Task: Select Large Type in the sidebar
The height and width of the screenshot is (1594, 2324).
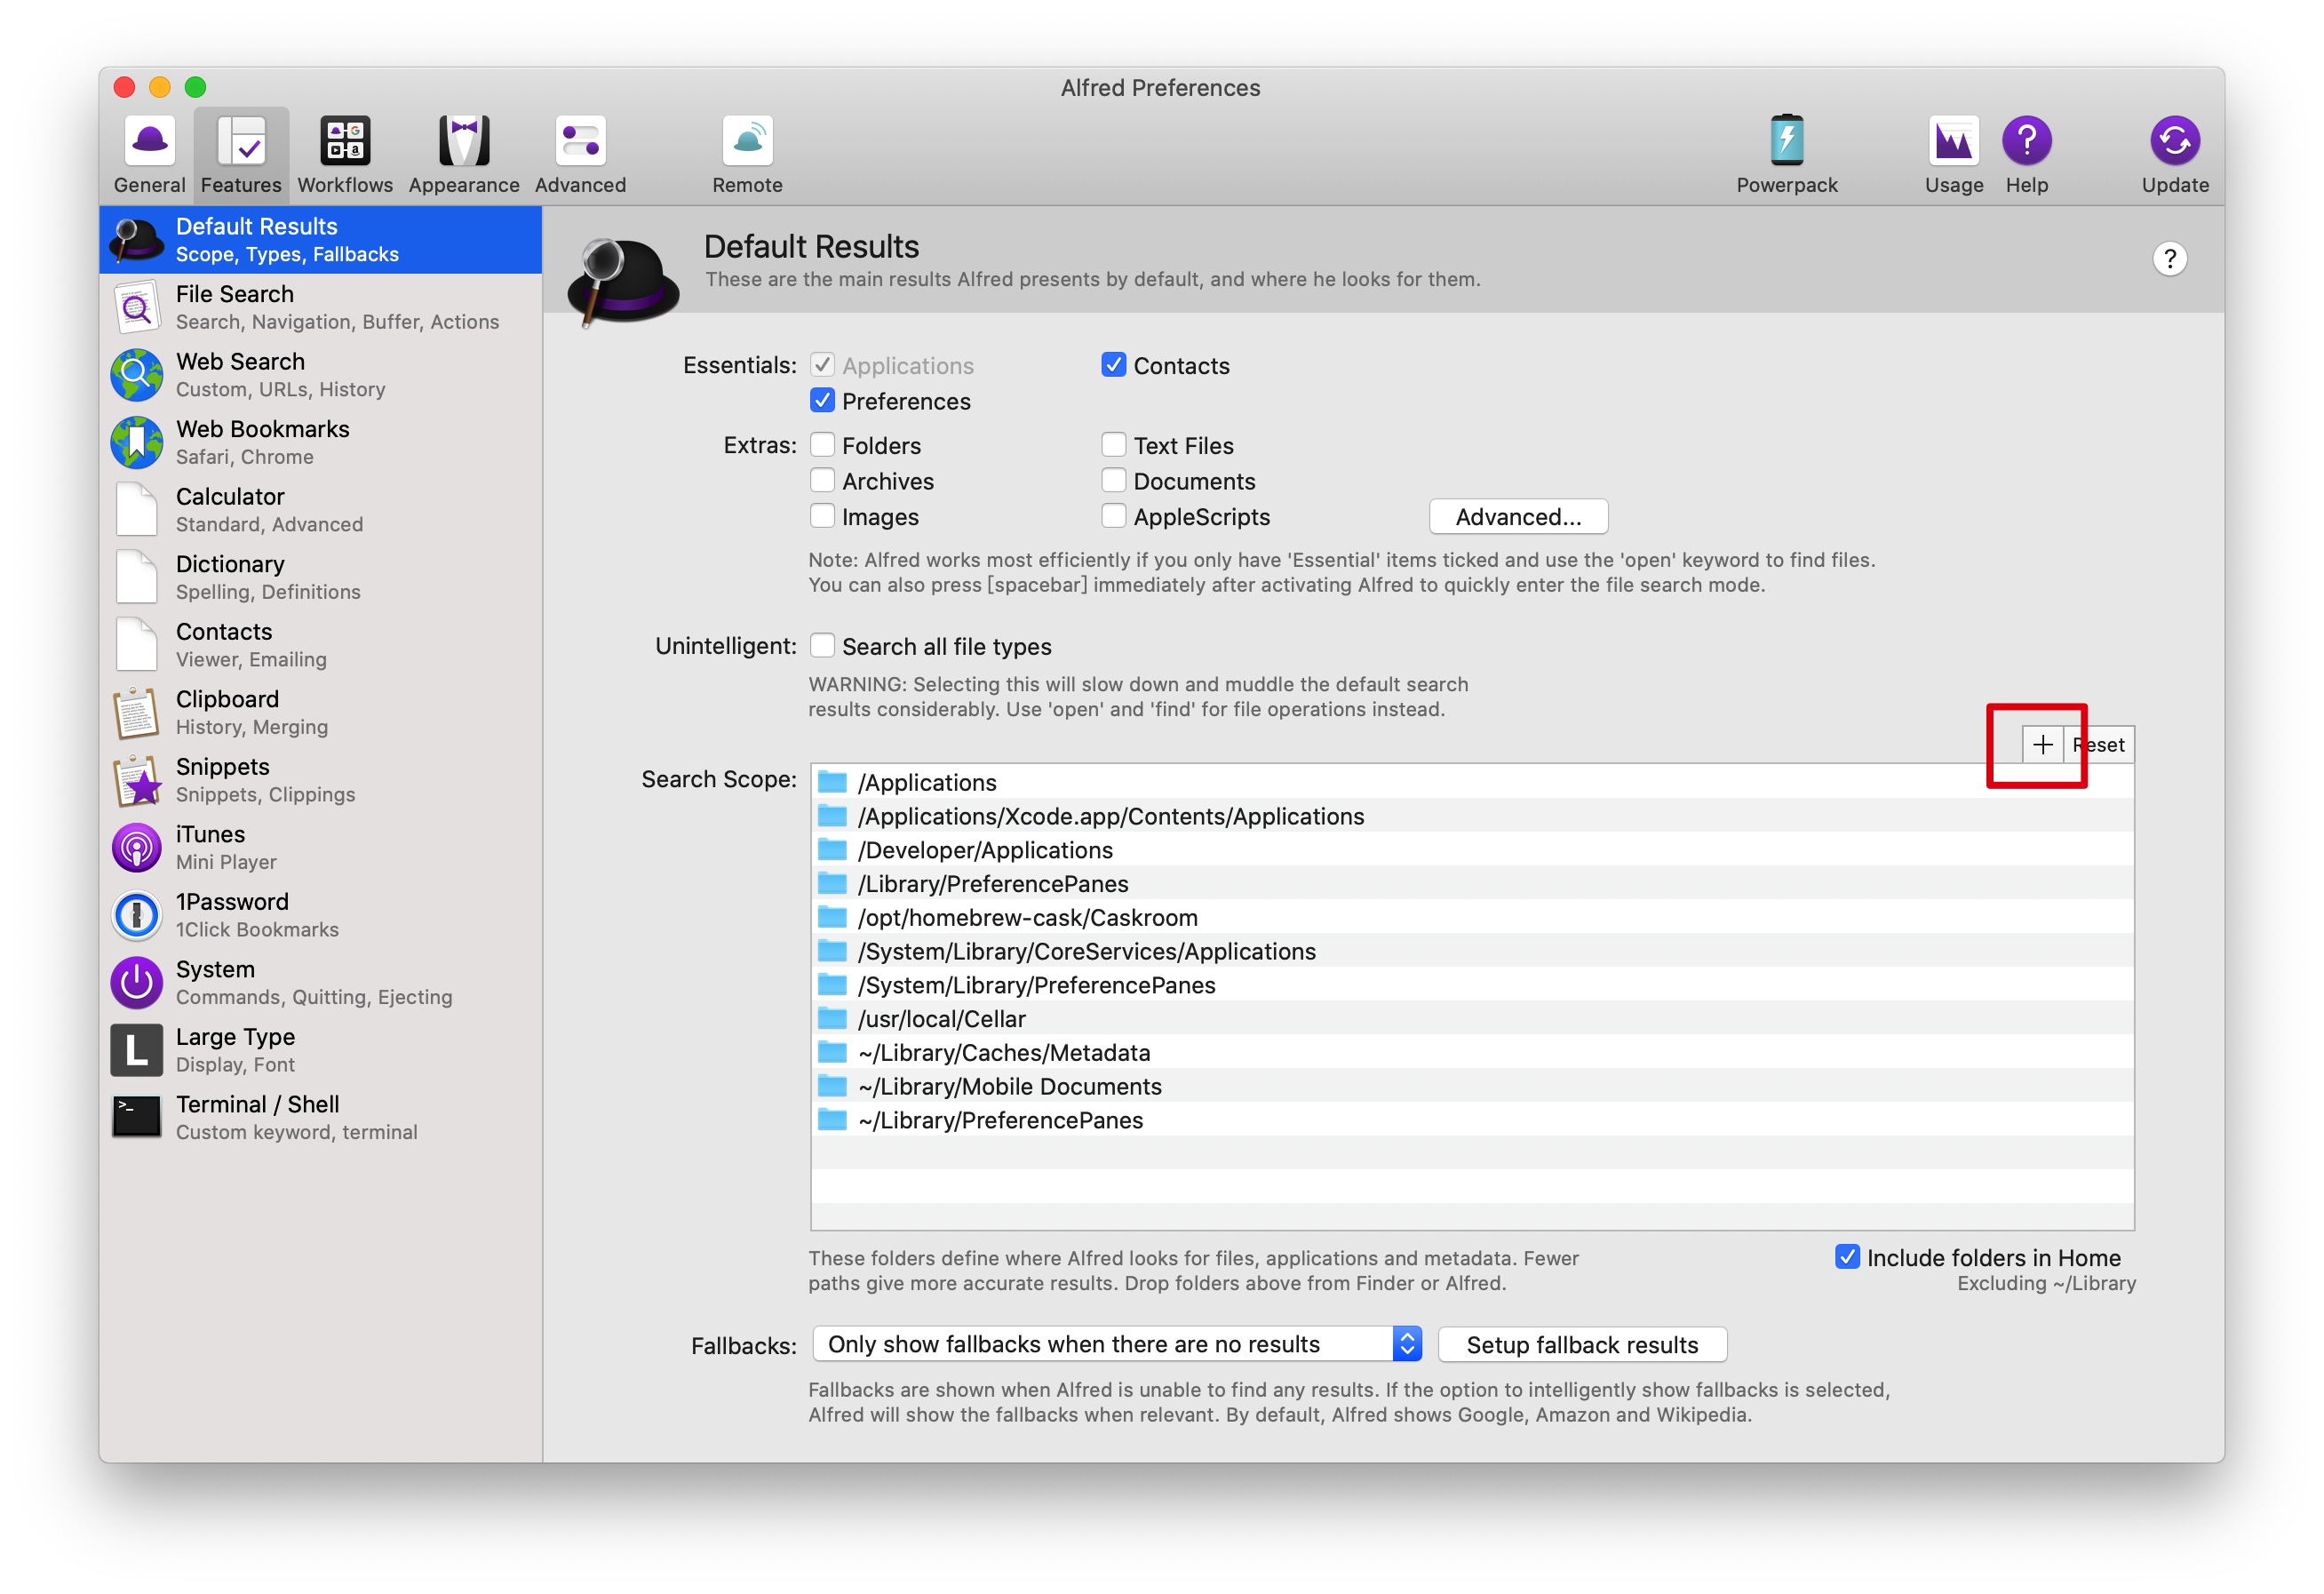Action: pos(320,1050)
